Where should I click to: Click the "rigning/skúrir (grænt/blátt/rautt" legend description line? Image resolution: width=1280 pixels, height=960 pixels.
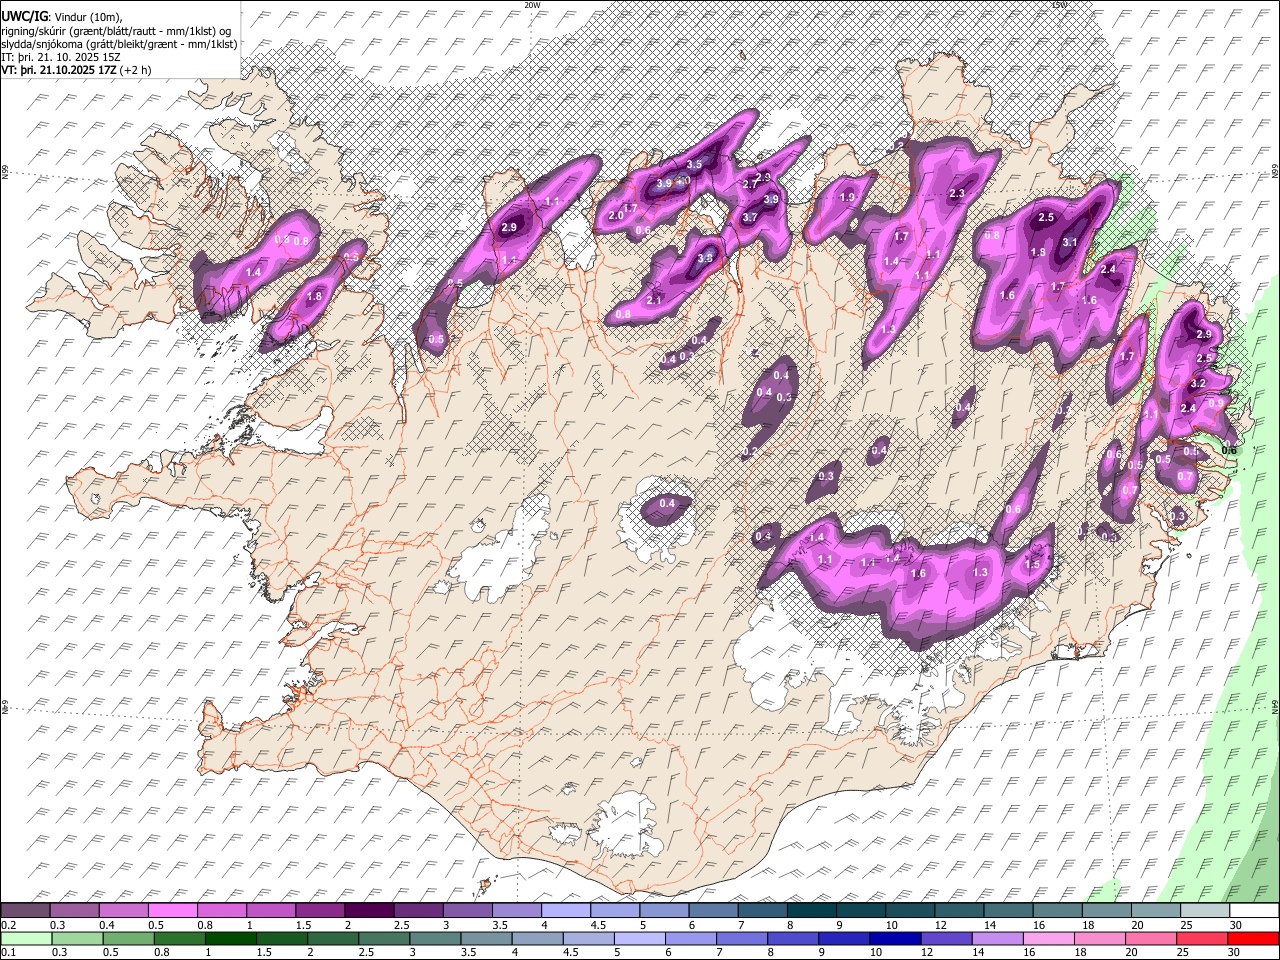tap(116, 31)
